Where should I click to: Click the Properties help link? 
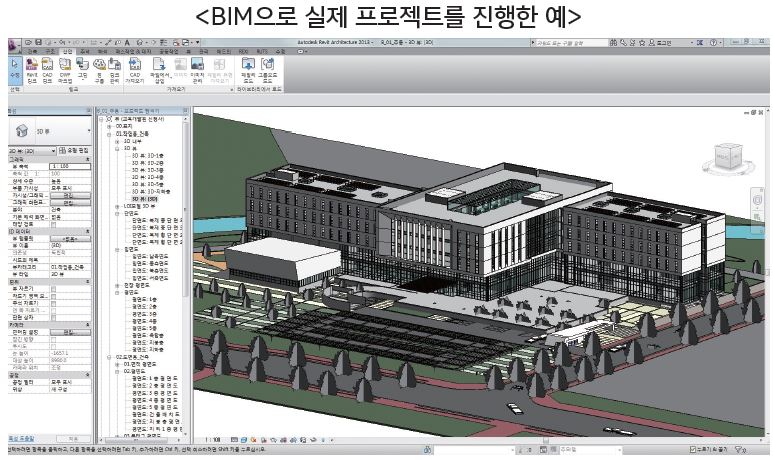[x=22, y=439]
